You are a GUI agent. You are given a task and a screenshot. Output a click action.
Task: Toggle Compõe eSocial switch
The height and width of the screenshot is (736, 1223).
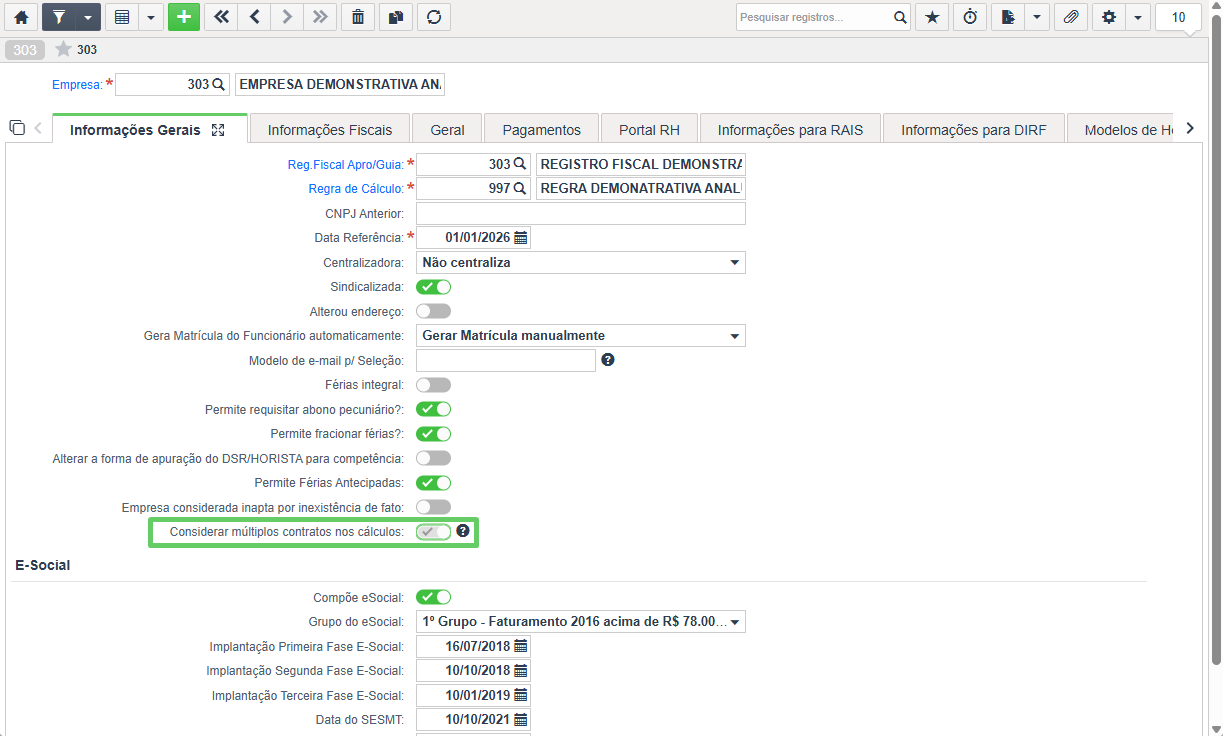click(x=434, y=597)
